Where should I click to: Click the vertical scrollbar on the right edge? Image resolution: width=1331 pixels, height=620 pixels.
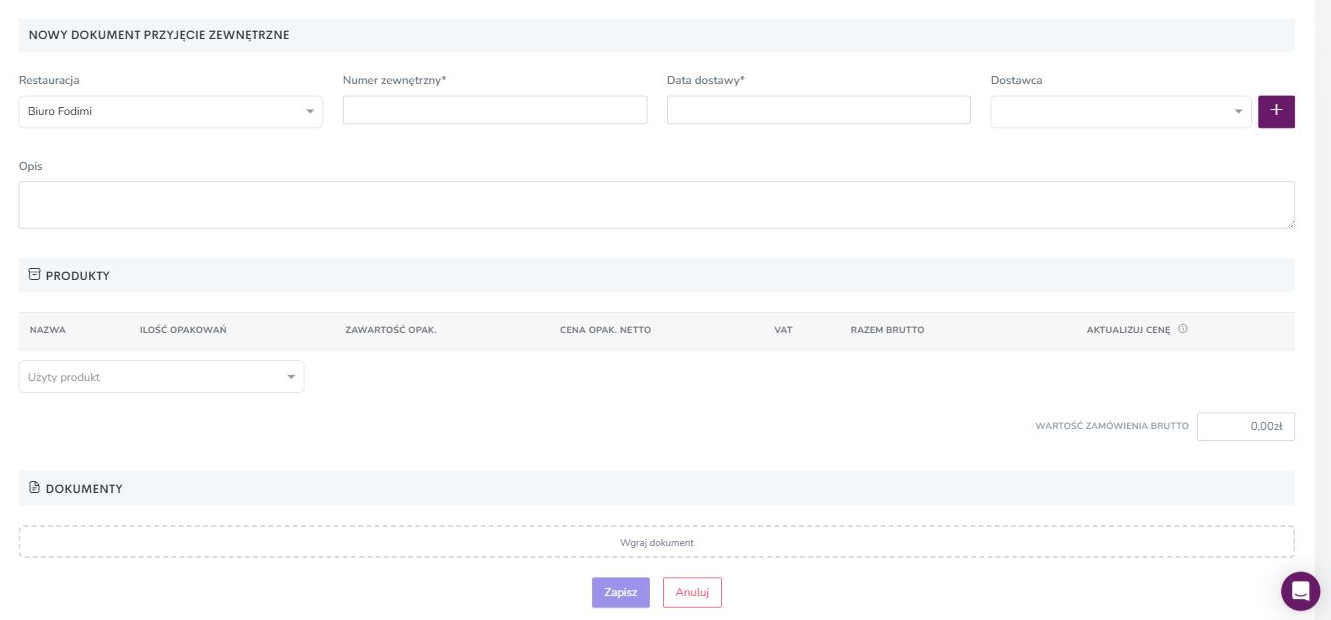1323,310
